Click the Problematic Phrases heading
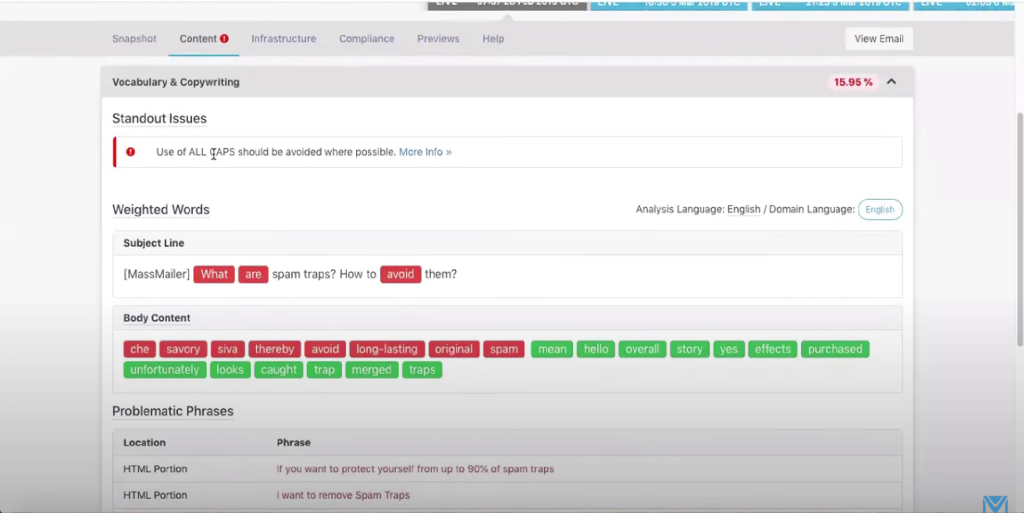Viewport: 1024px width, 513px height. [x=173, y=411]
